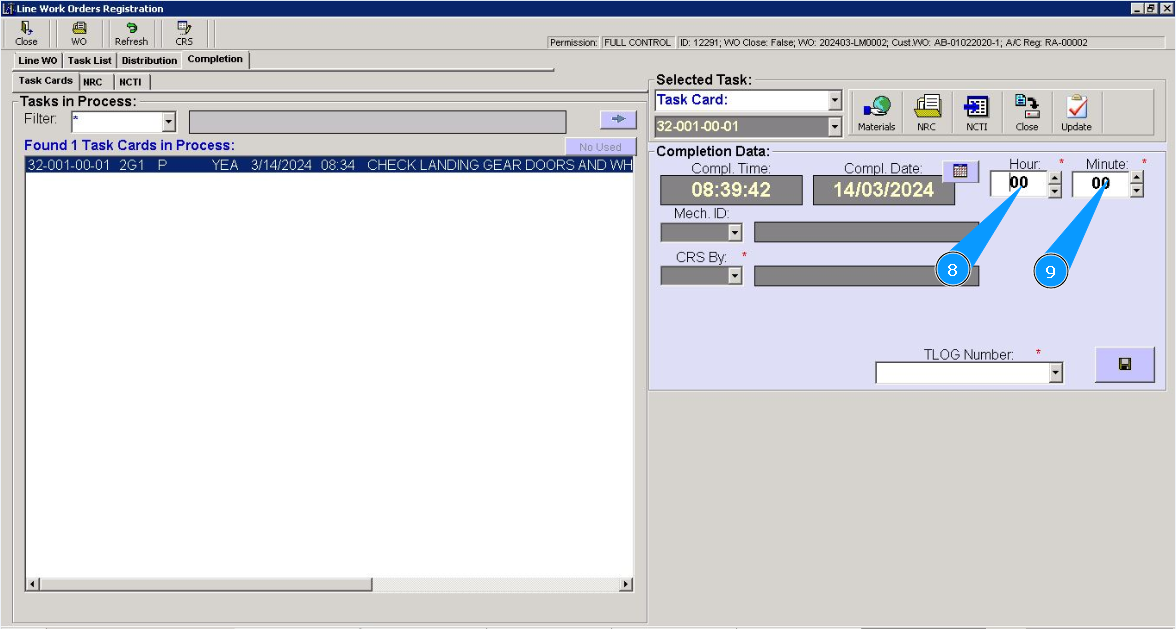Decrease the Minute value with down arrow

(1137, 191)
